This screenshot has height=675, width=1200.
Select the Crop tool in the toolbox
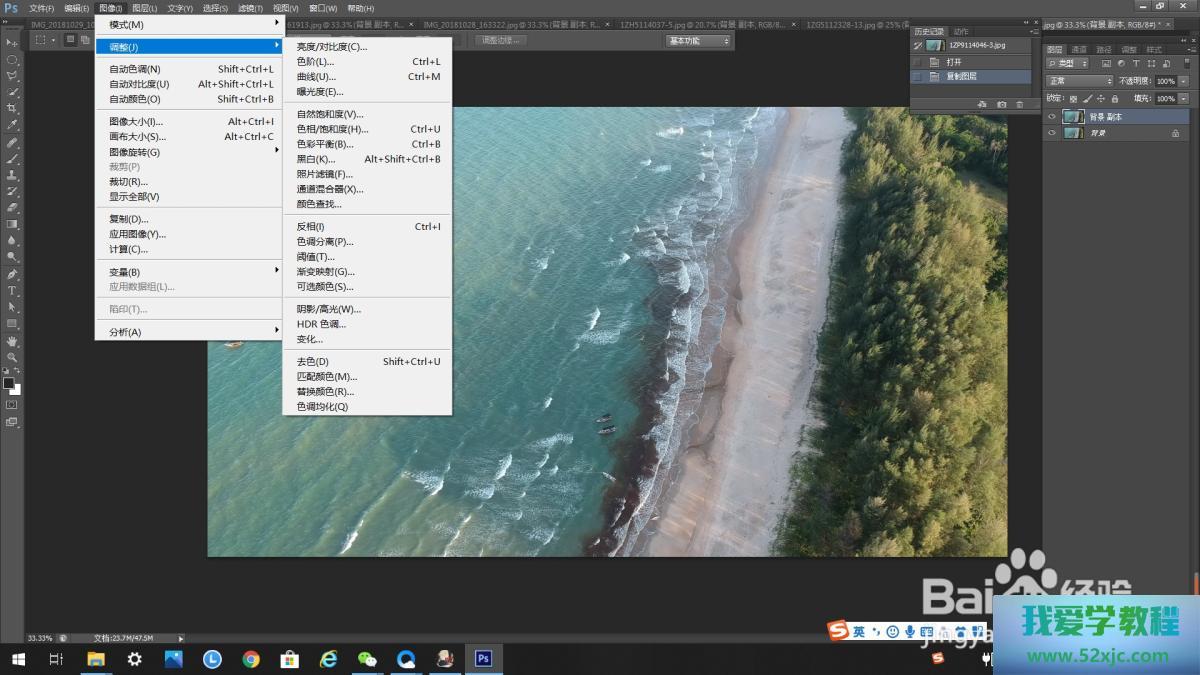pyautogui.click(x=12, y=108)
